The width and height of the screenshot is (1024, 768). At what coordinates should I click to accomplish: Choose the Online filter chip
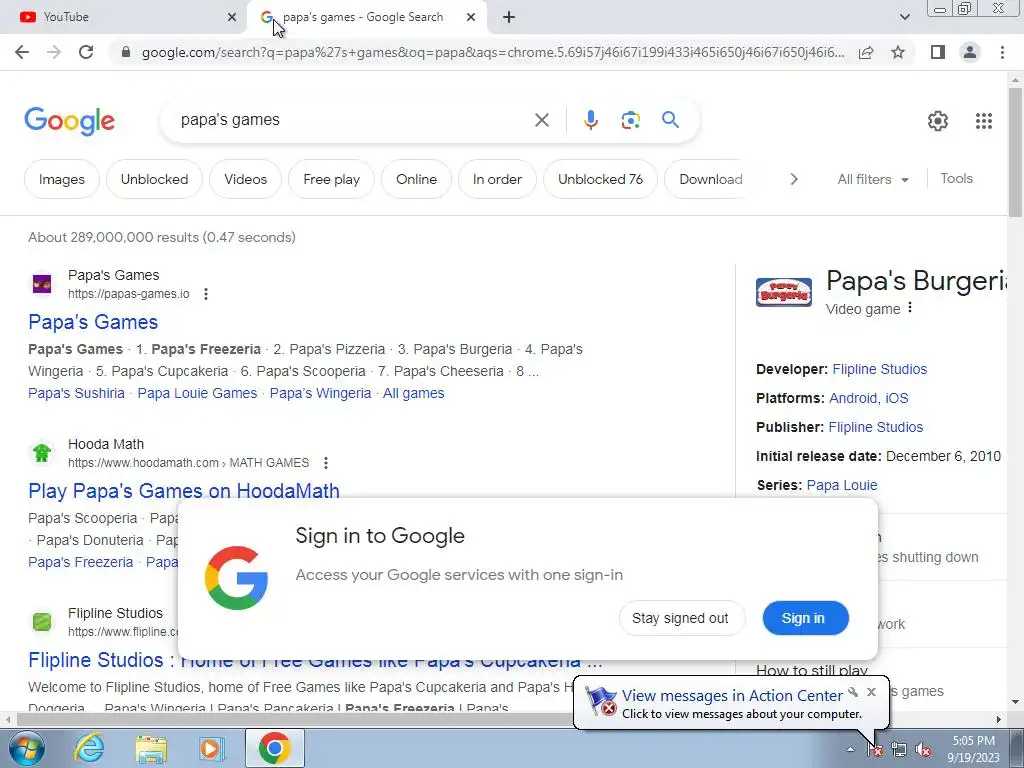(x=416, y=179)
